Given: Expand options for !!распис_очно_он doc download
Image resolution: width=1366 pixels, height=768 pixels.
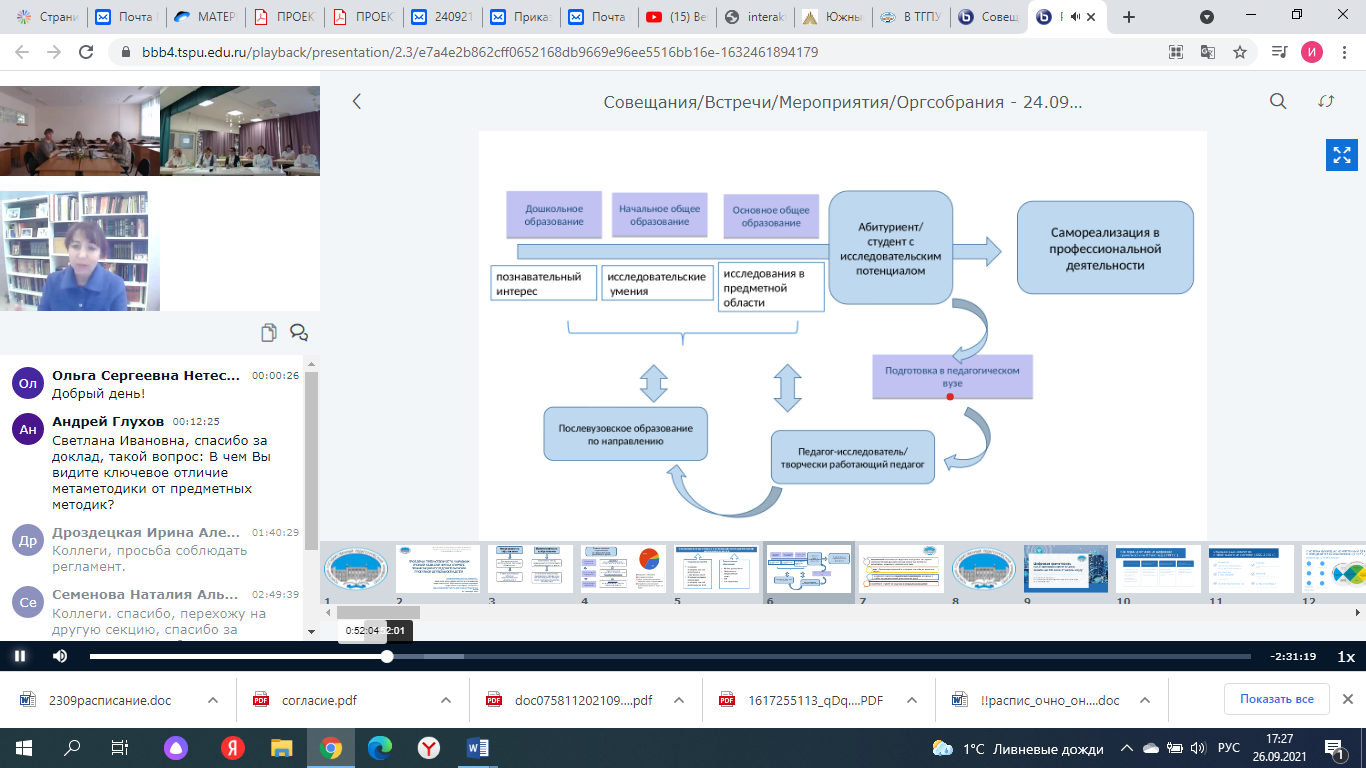Looking at the screenshot, I should [x=1145, y=700].
